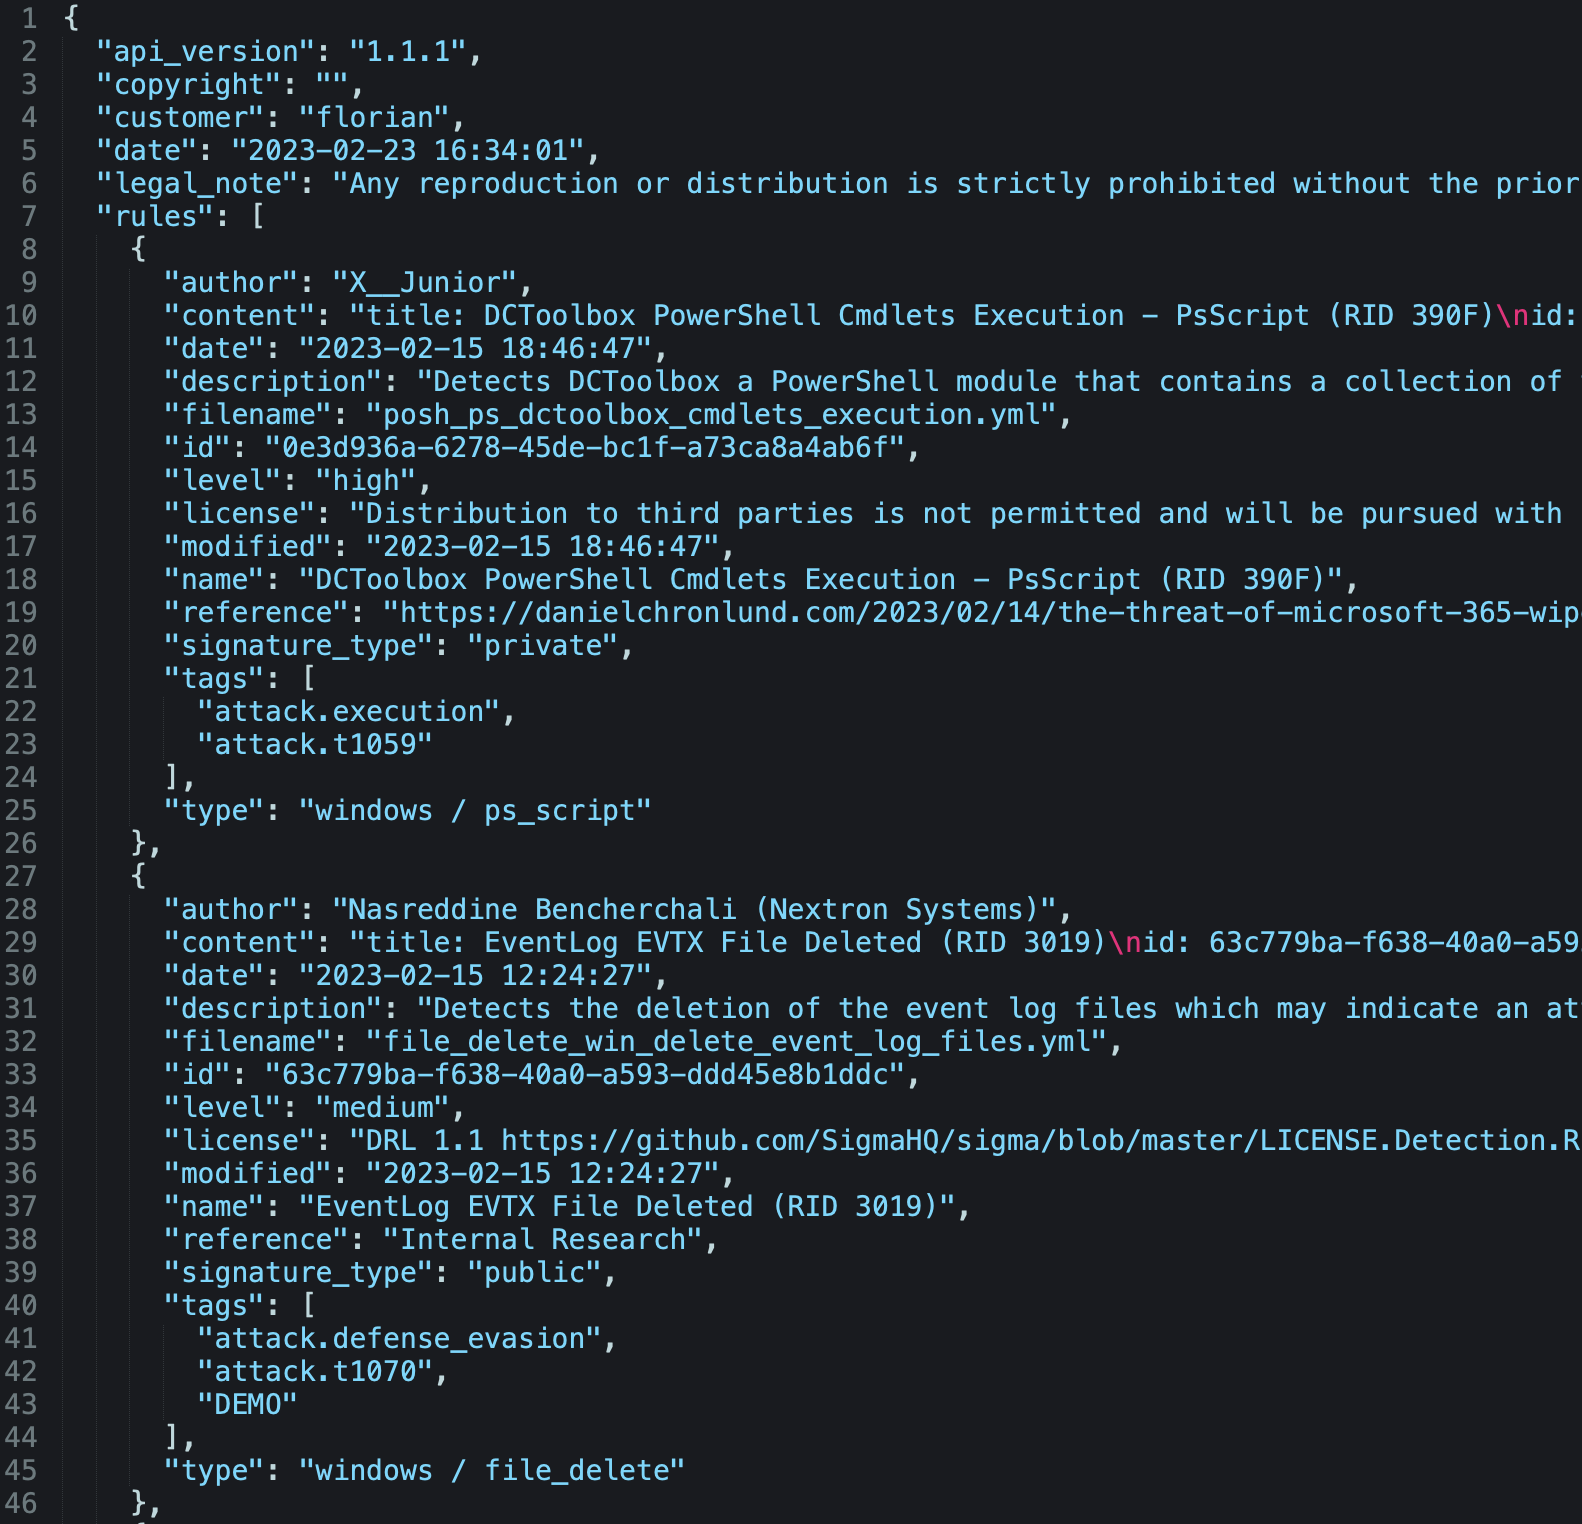Click the Nasreddine Bencherchali author value
This screenshot has width=1582, height=1524.
tap(695, 909)
